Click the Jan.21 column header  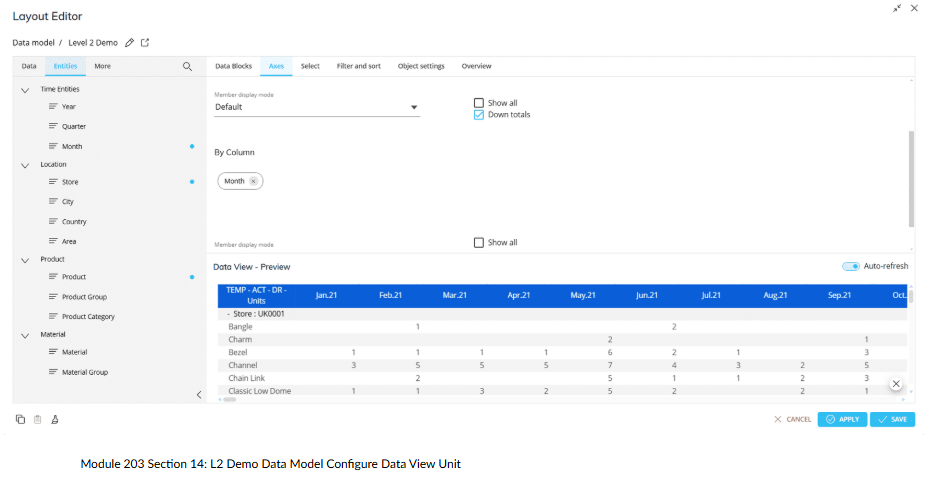click(326, 295)
